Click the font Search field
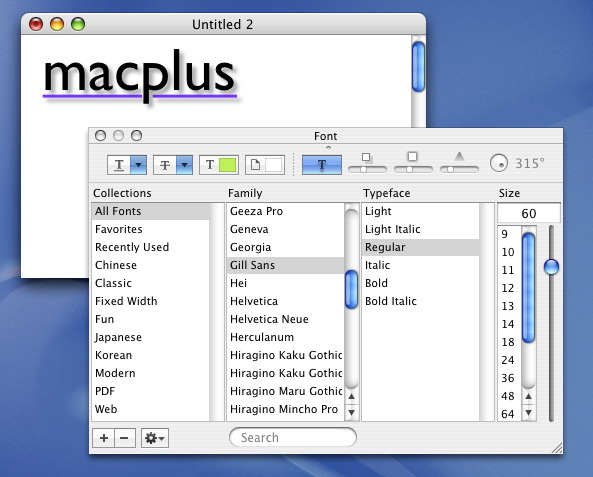Image resolution: width=593 pixels, height=477 pixels. (293, 438)
